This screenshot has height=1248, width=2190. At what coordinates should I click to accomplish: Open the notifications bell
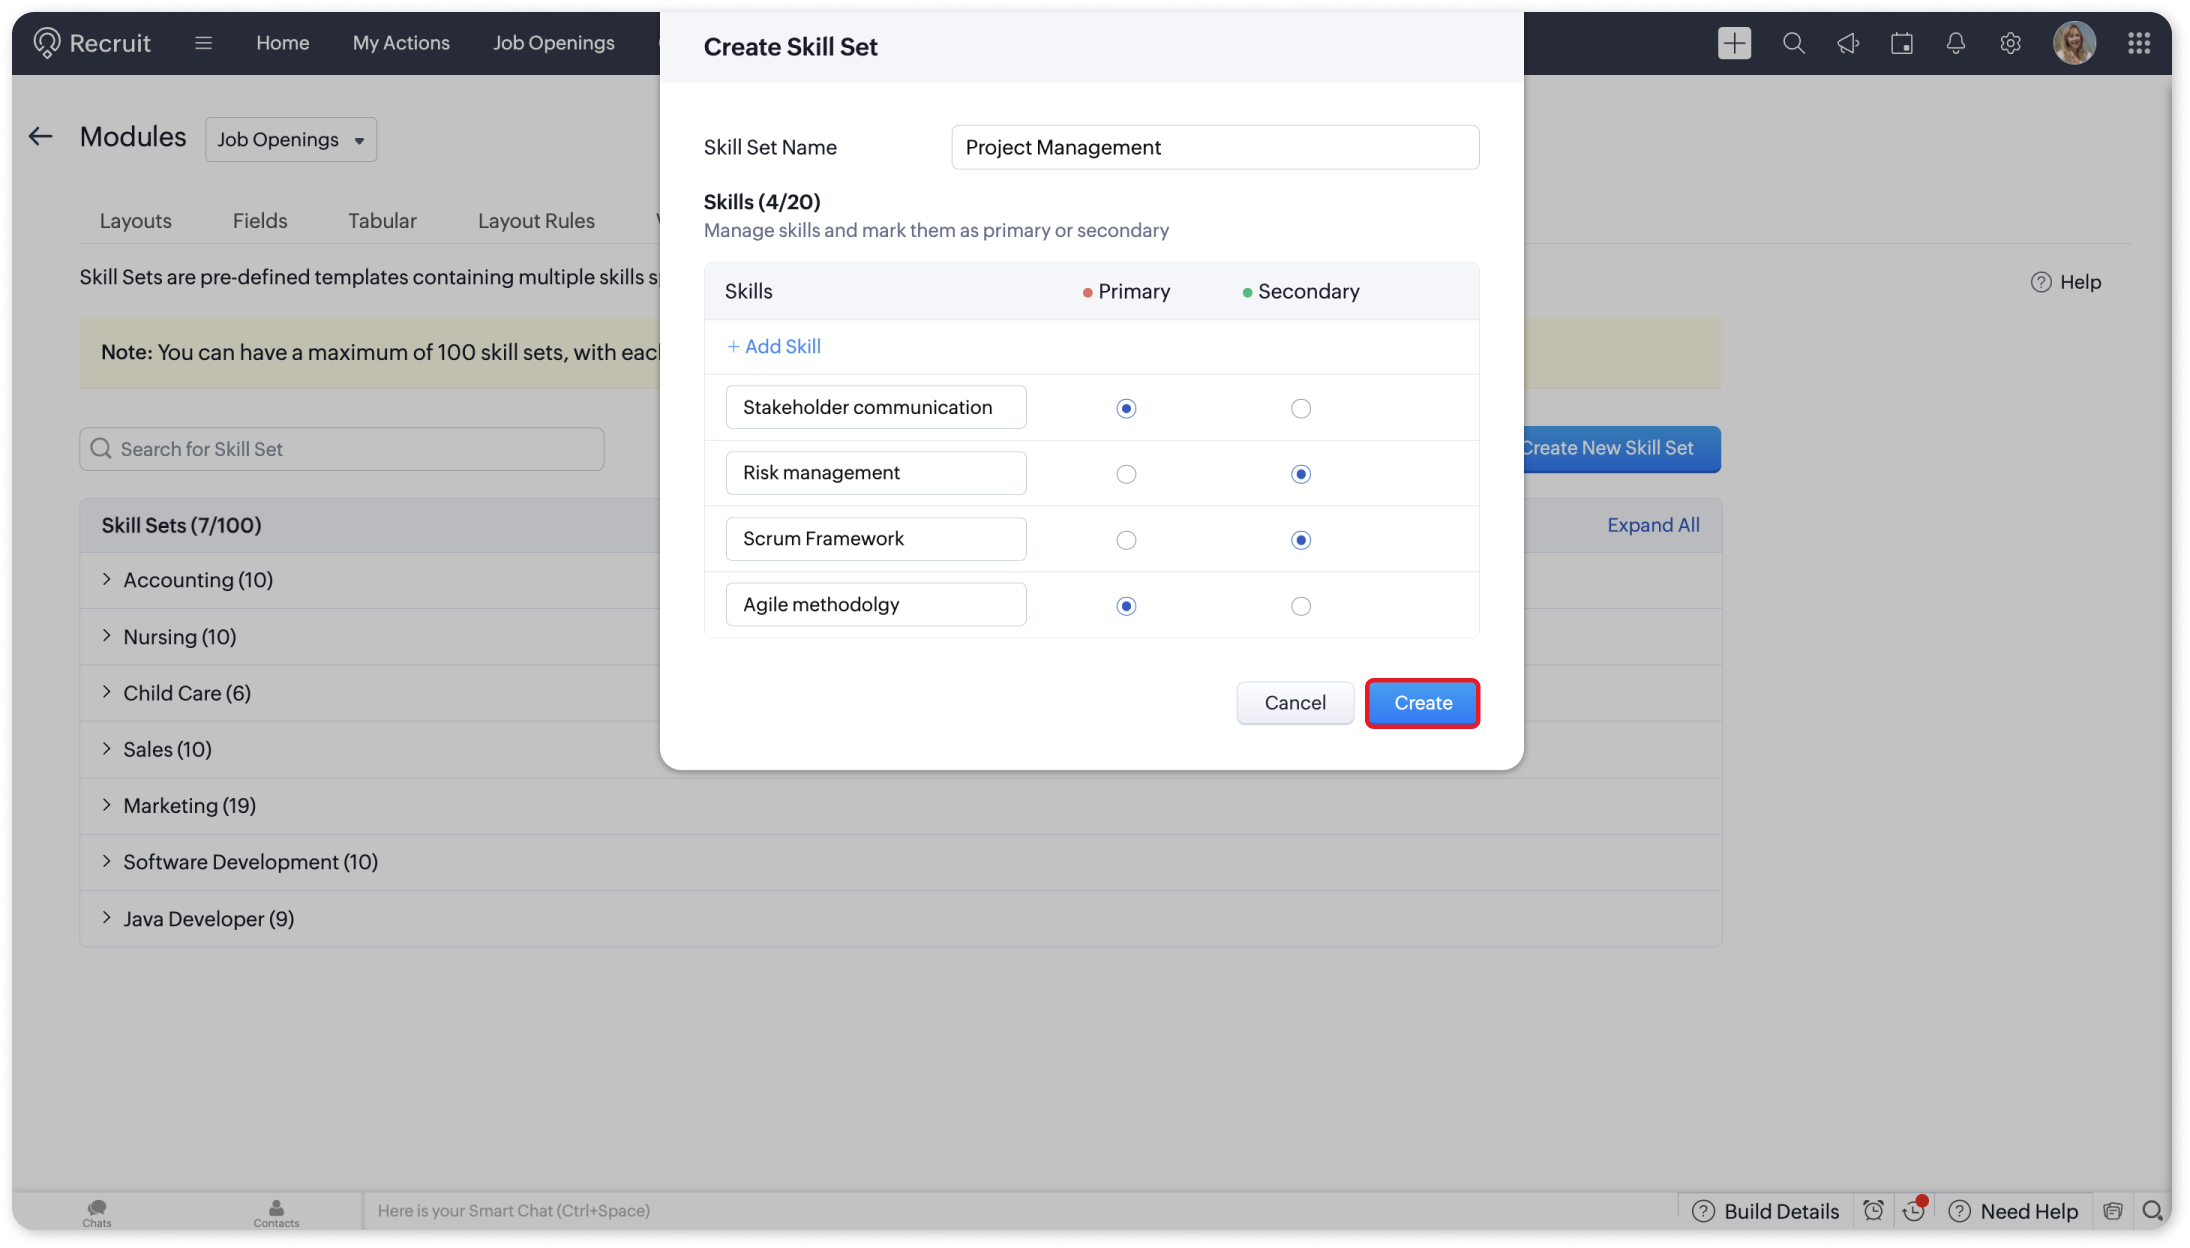pos(1955,43)
